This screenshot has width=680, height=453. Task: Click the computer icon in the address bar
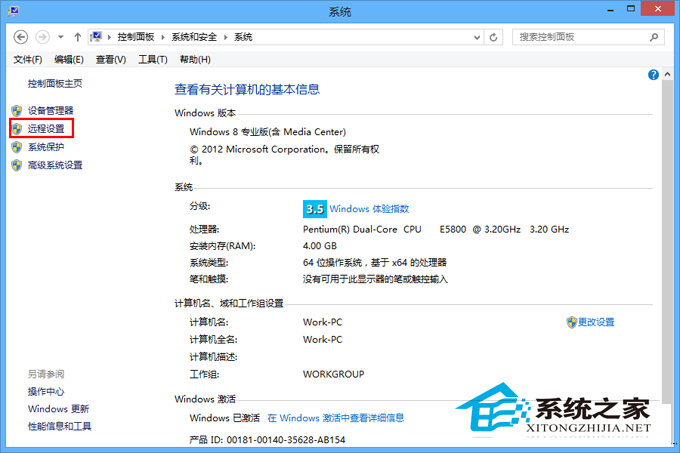click(x=96, y=37)
